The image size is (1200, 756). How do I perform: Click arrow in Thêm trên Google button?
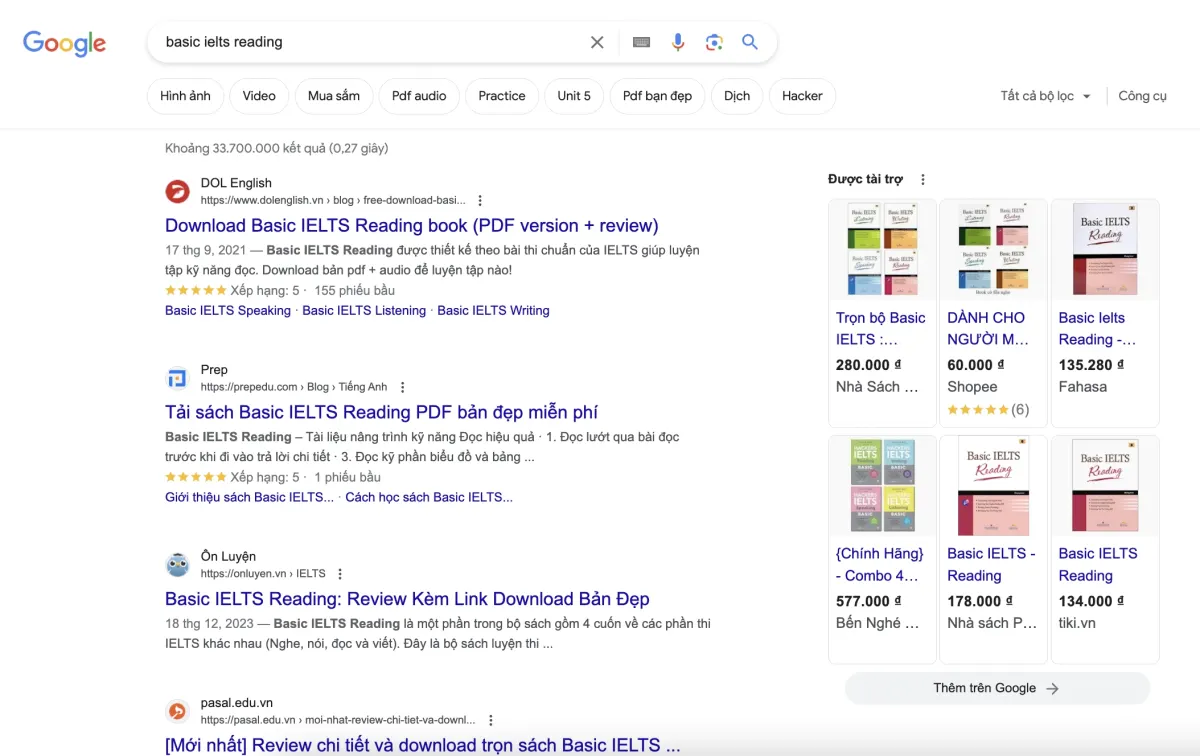tap(1052, 688)
